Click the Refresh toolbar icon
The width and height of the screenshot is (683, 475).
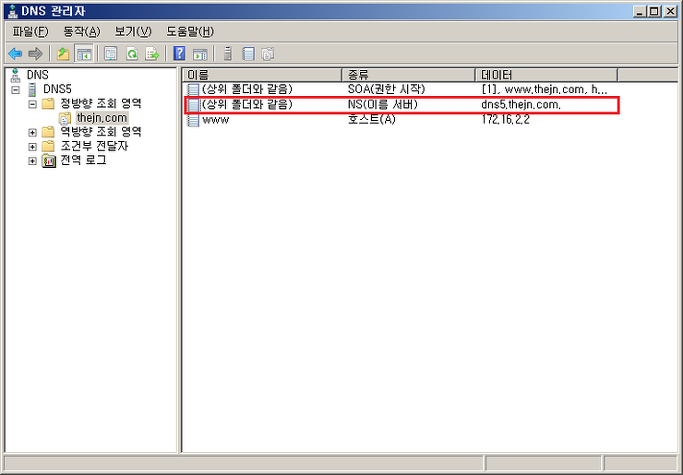click(x=132, y=54)
